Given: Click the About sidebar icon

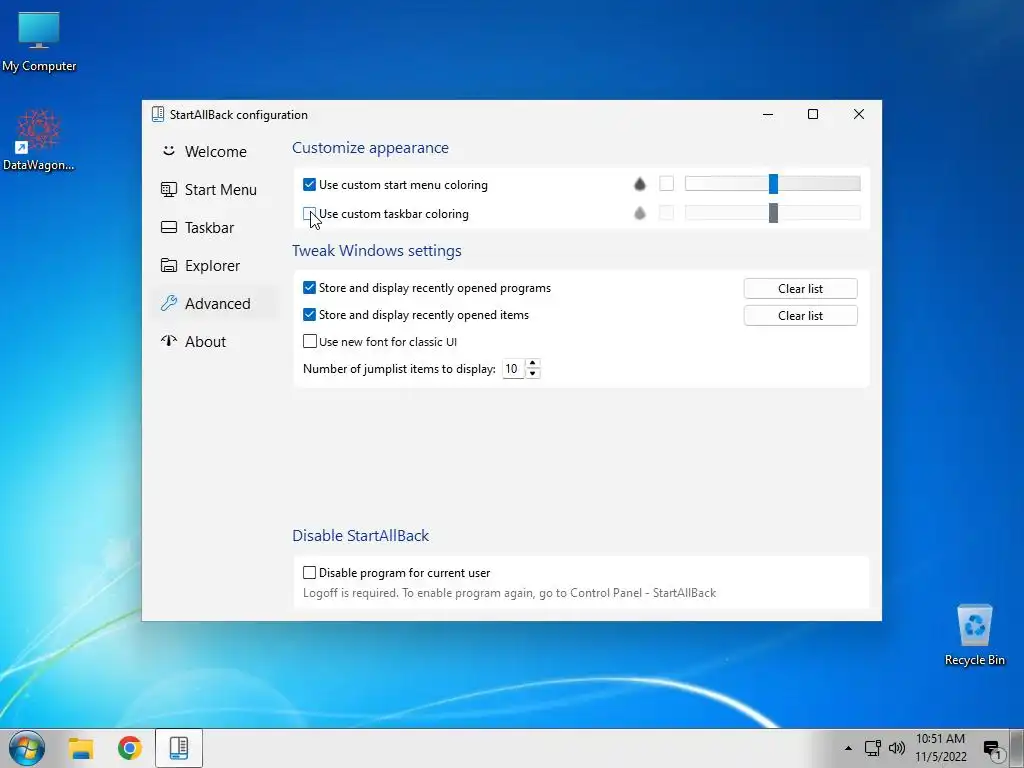Looking at the screenshot, I should 168,340.
